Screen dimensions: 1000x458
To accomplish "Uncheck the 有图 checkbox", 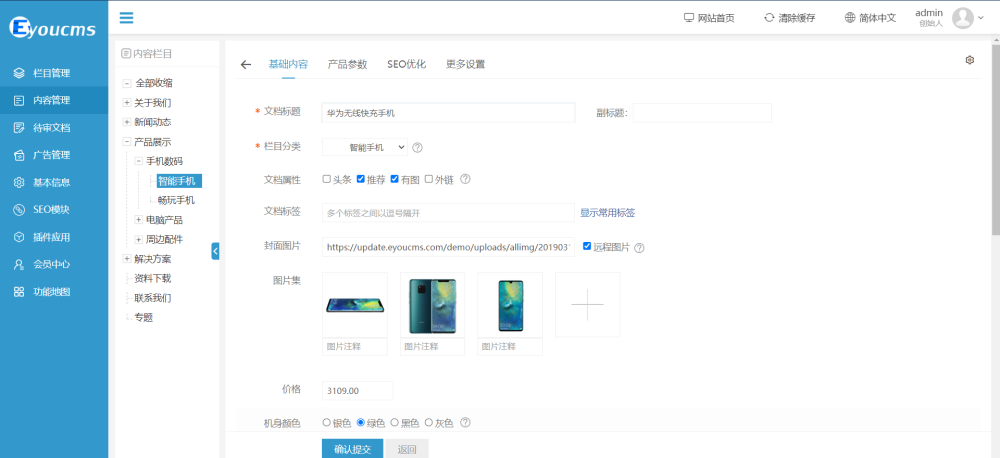I will point(394,179).
